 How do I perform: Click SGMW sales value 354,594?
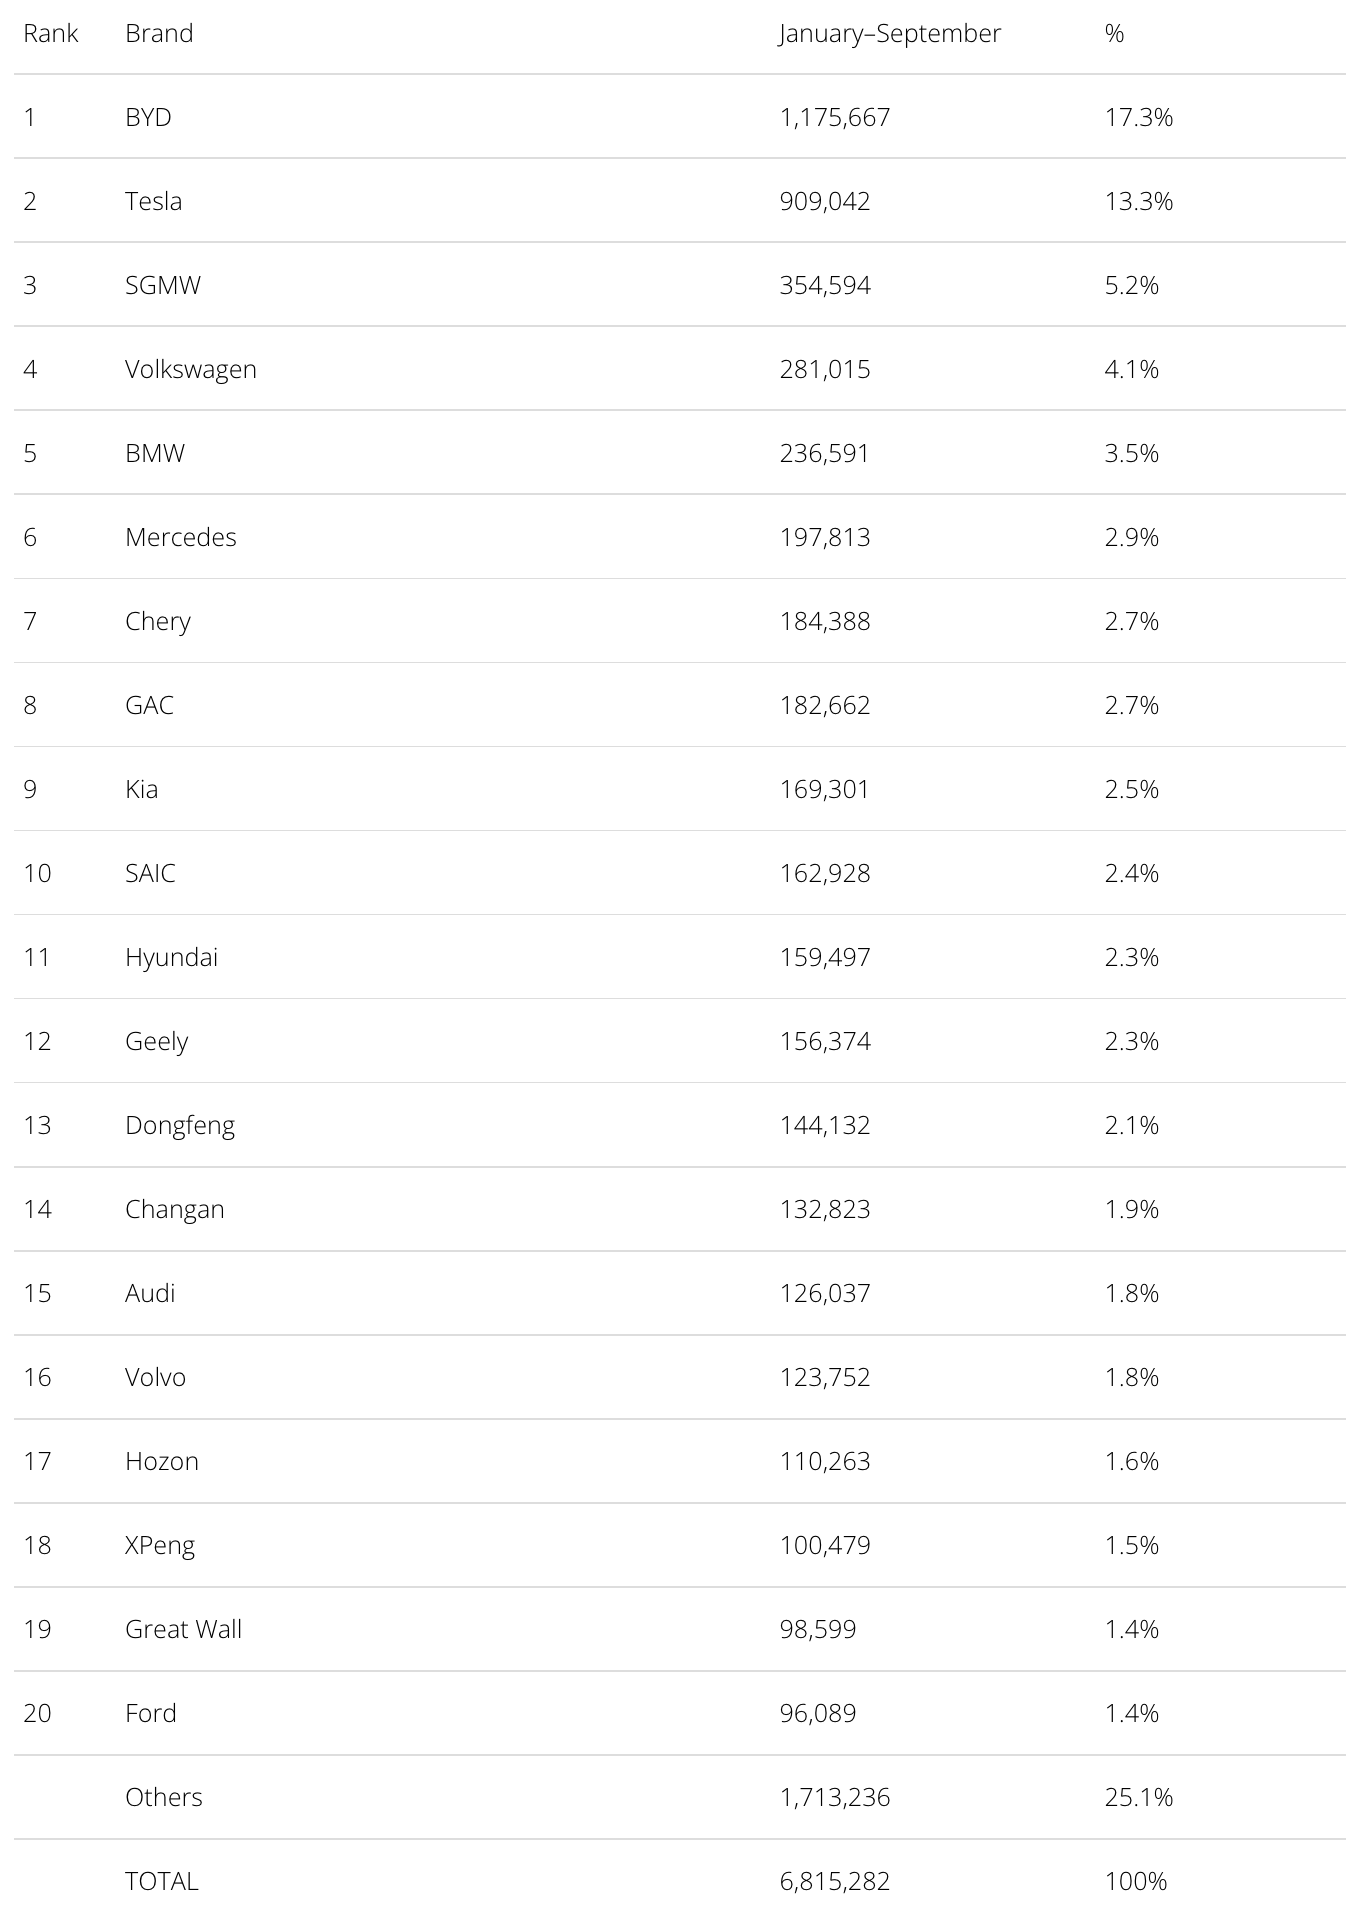pos(825,285)
